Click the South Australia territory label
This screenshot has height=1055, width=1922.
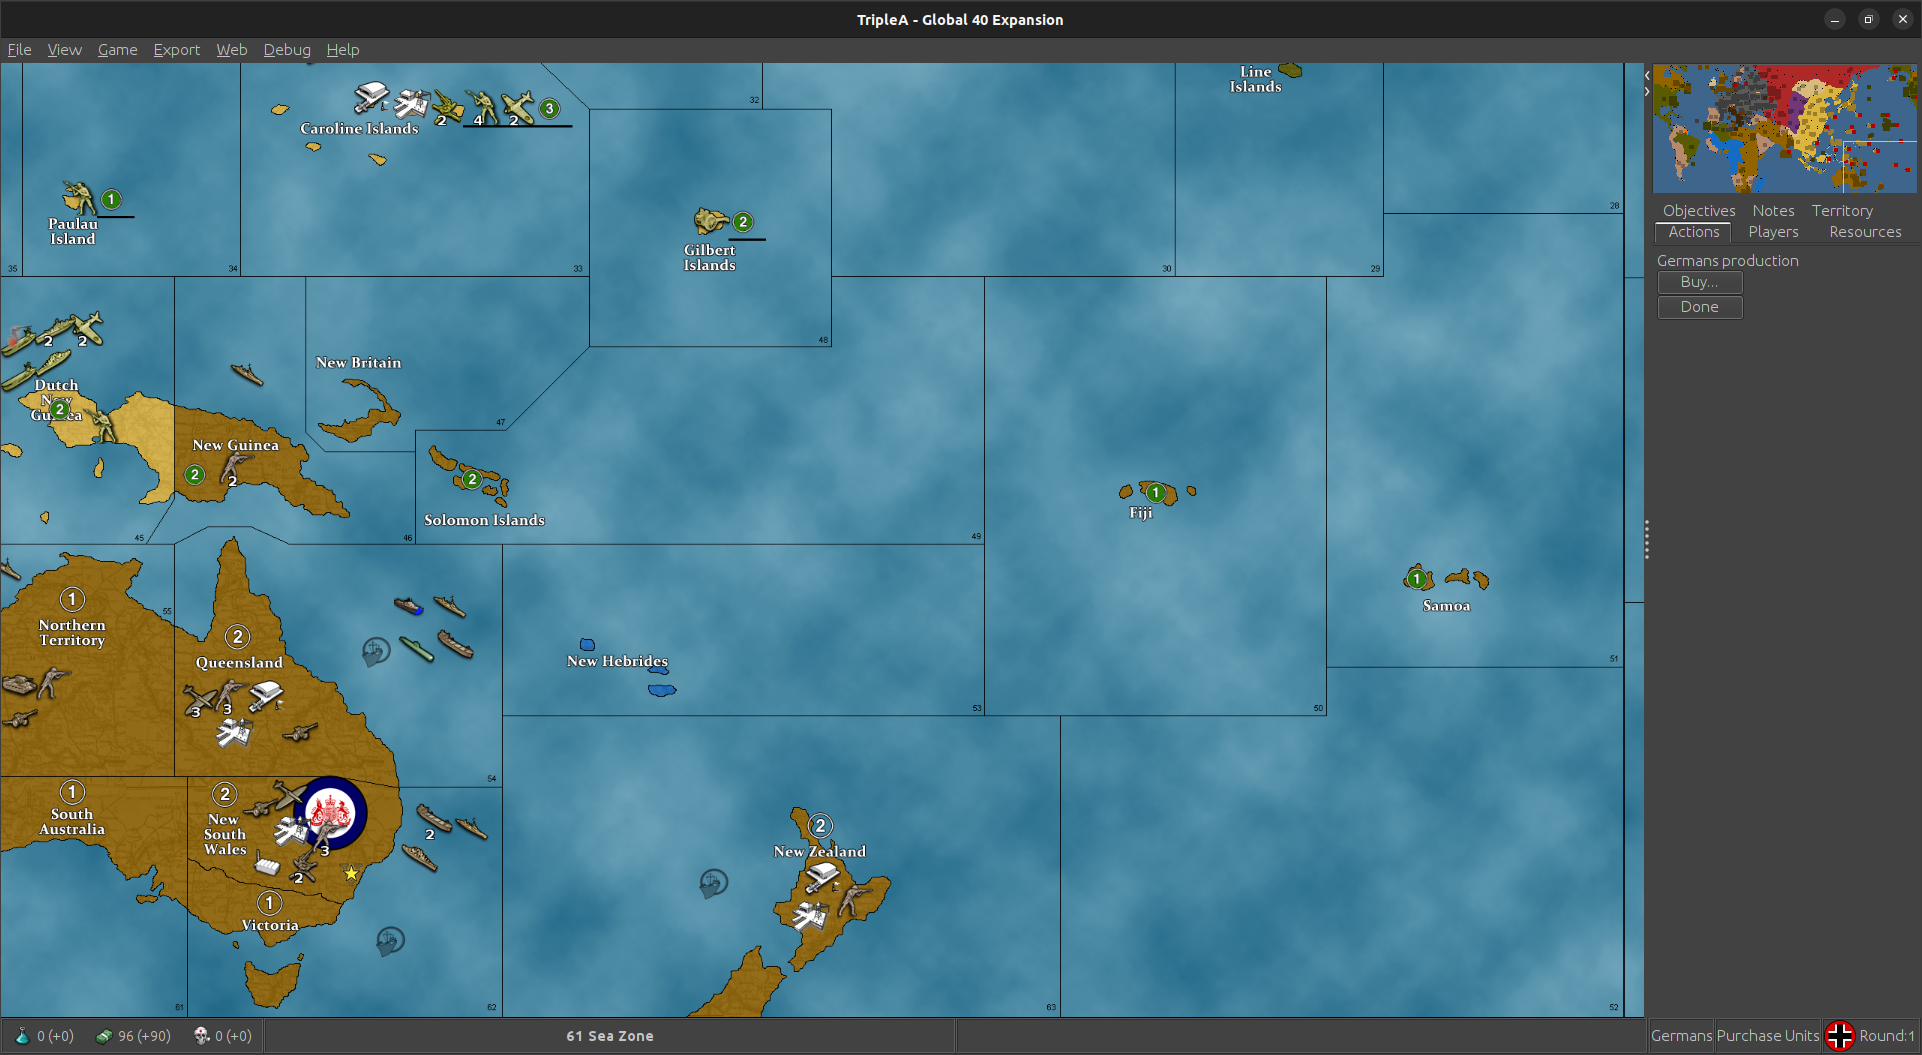pyautogui.click(x=72, y=822)
